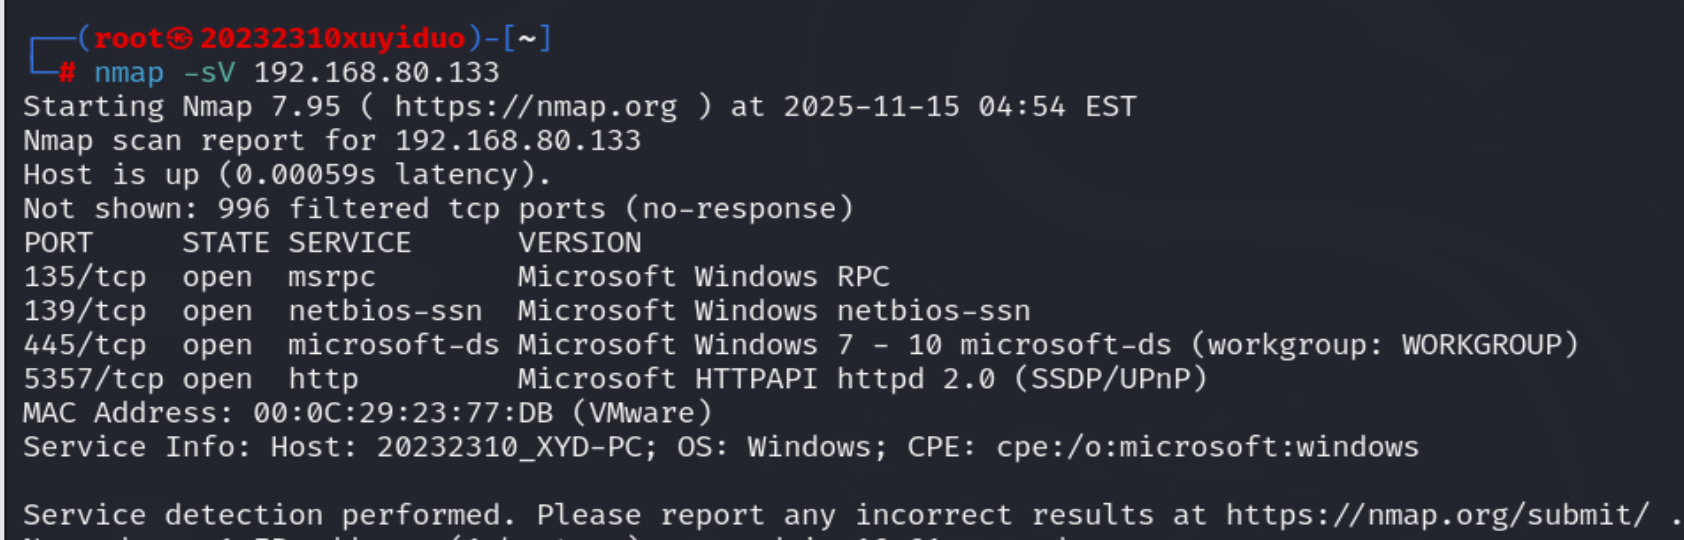Select the -sV flag in the command
This screenshot has height=540, width=1684.
pyautogui.click(x=208, y=73)
